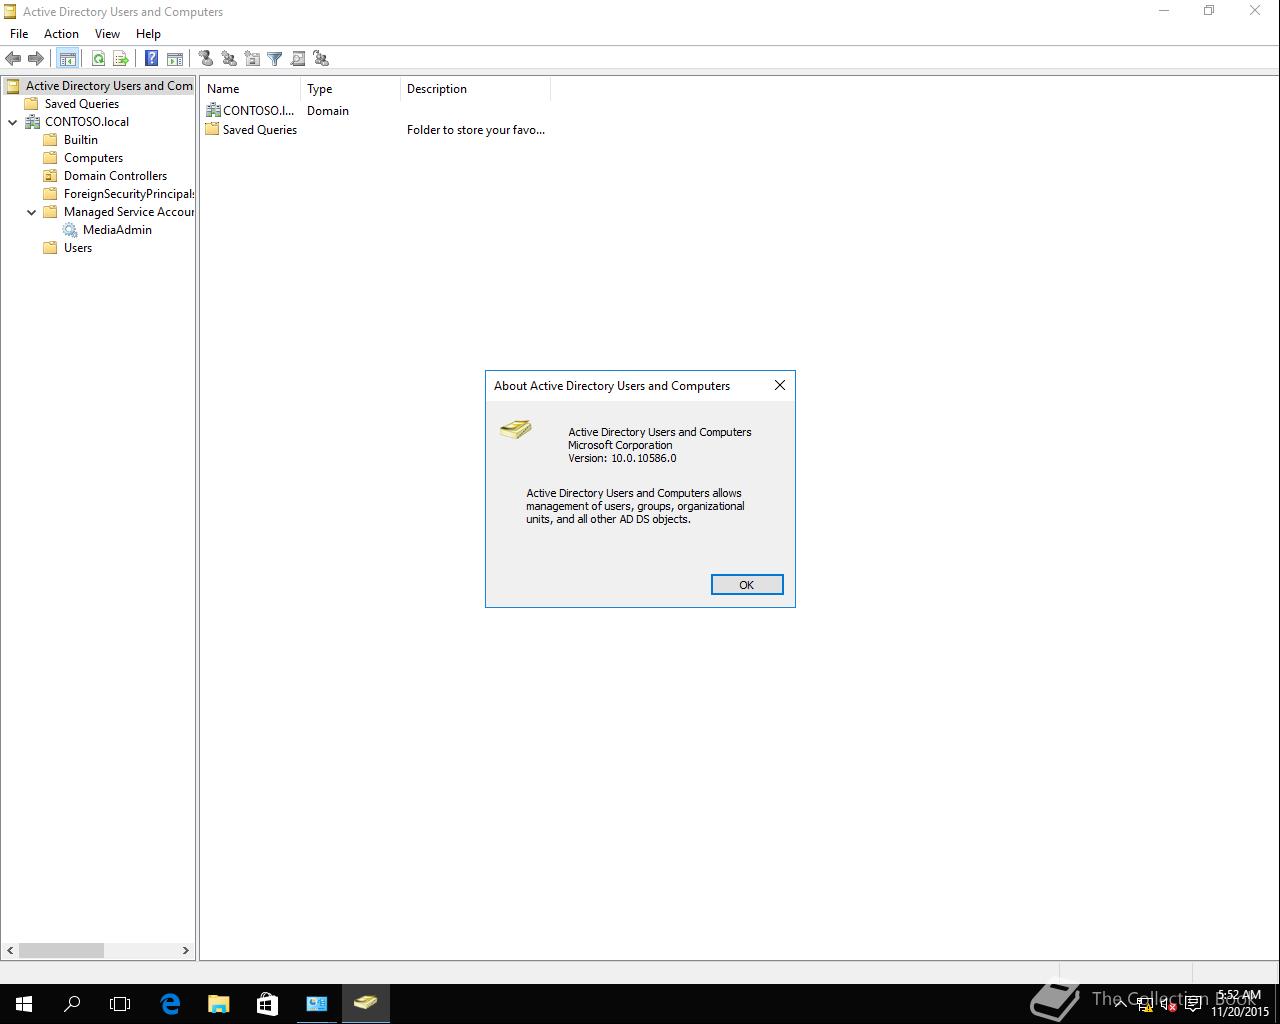The height and width of the screenshot is (1024, 1280).
Task: Sort by the Name column header
Action: [x=251, y=89]
